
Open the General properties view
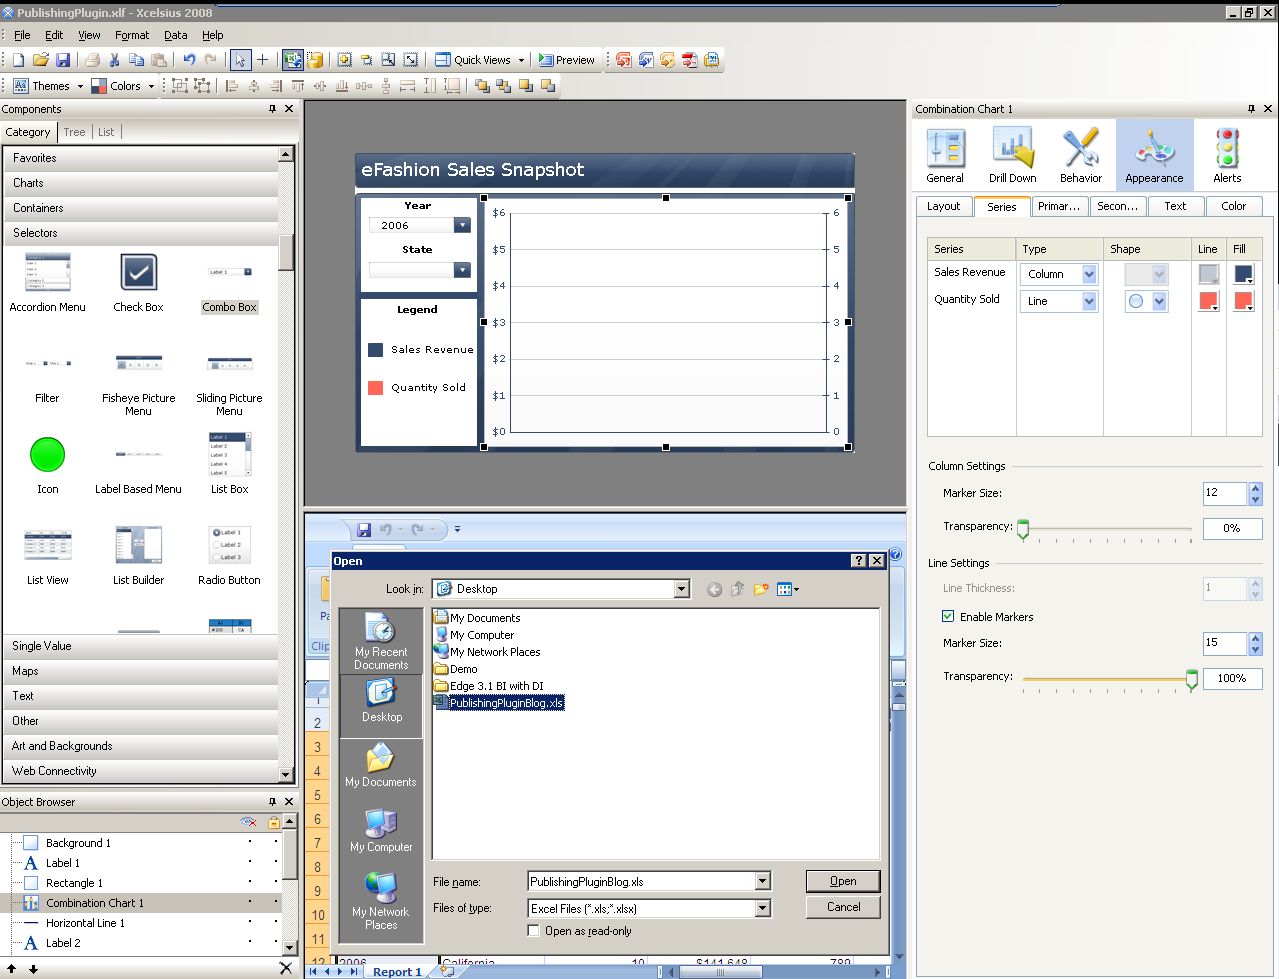(945, 155)
